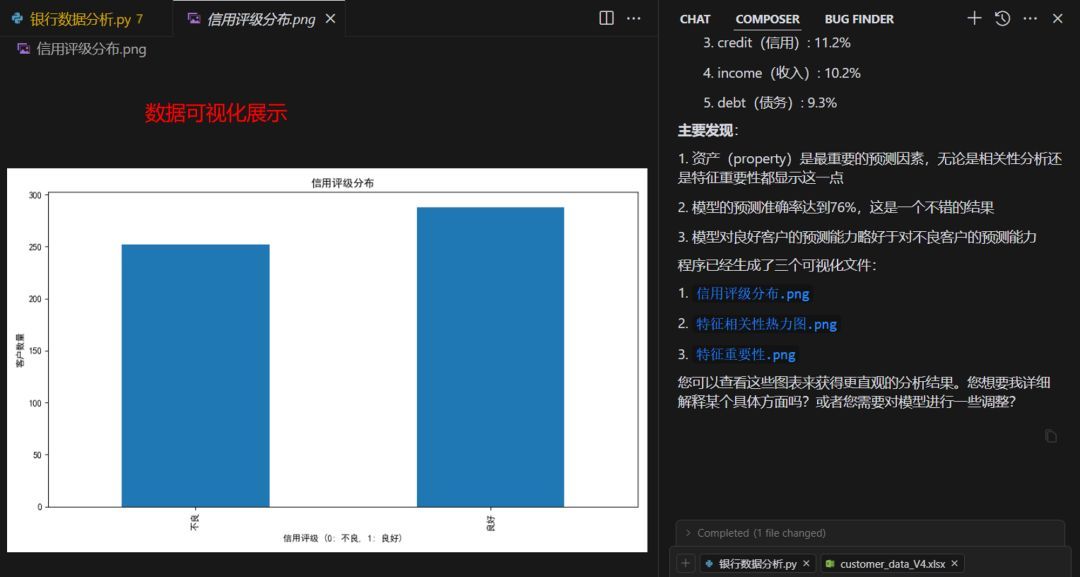Close the 信用评级分布.png editor tab

[x=330, y=18]
